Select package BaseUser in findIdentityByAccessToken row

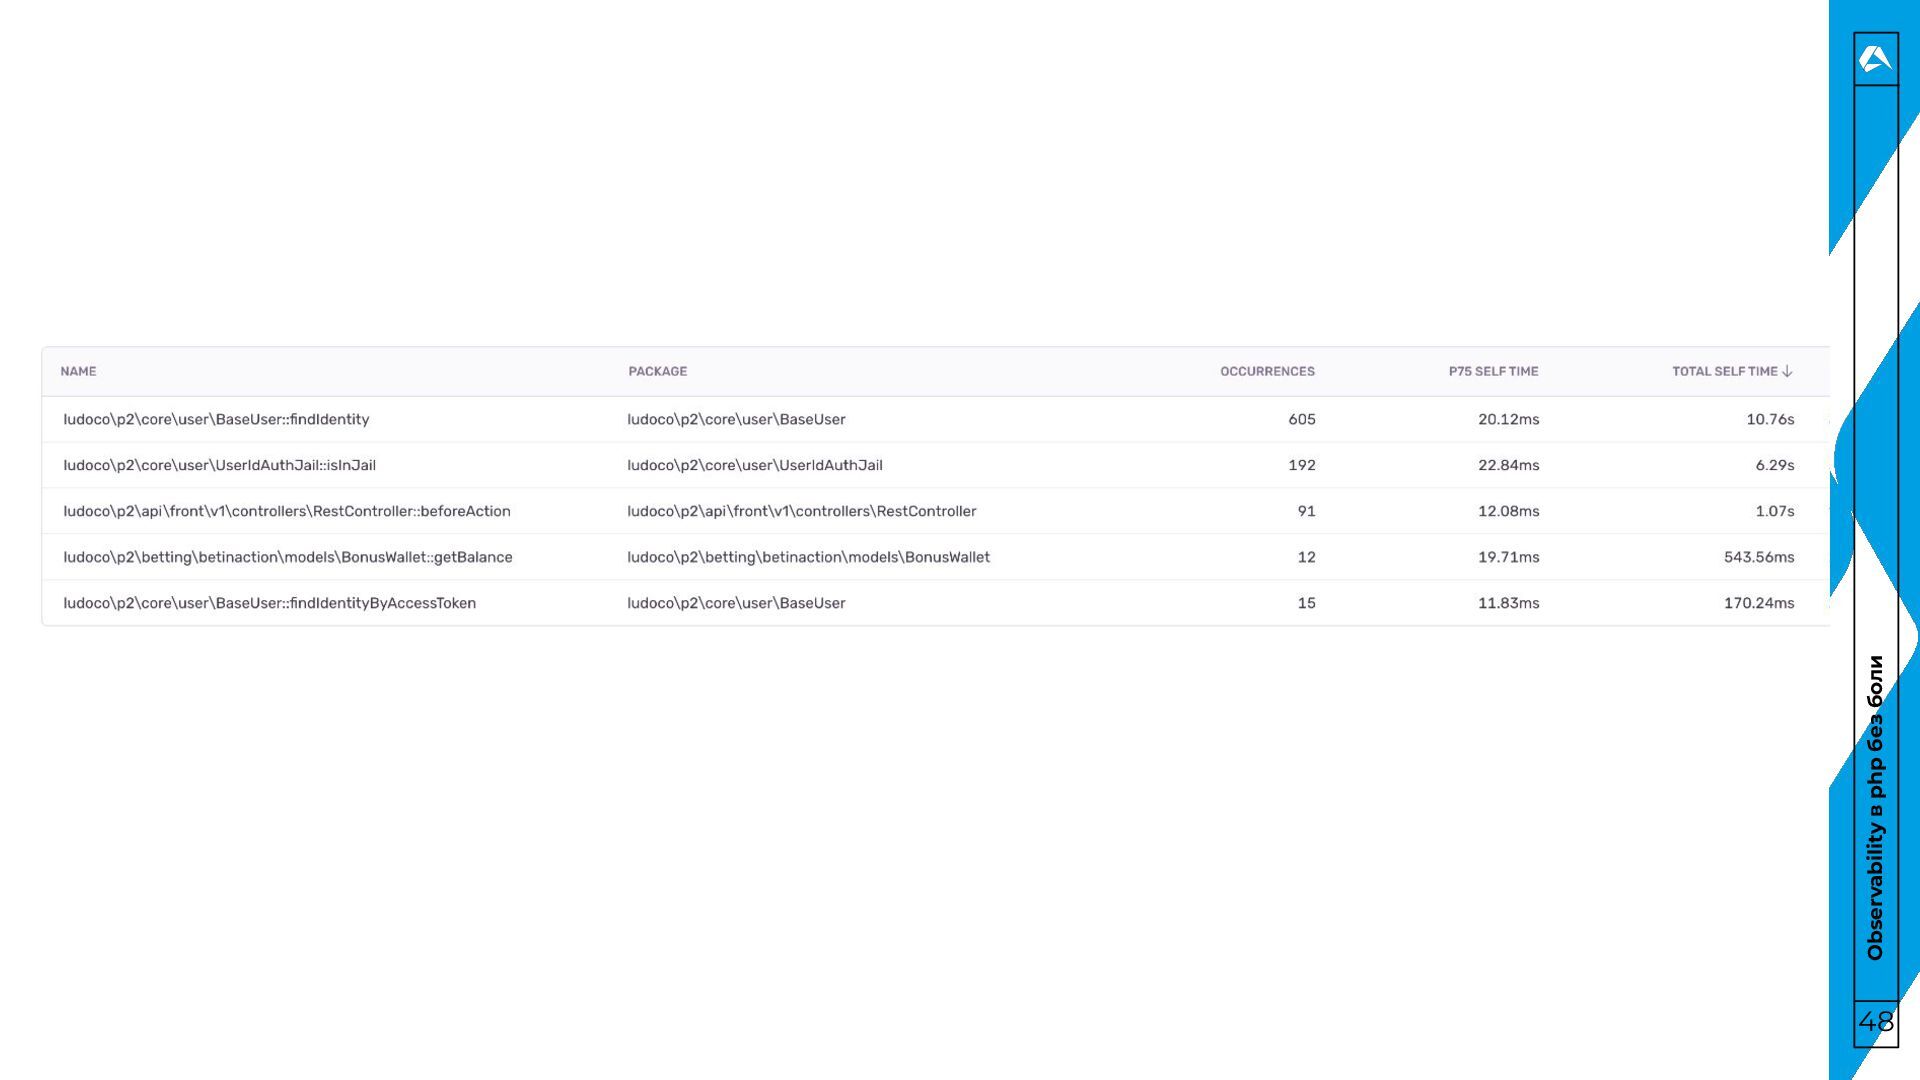pos(736,603)
